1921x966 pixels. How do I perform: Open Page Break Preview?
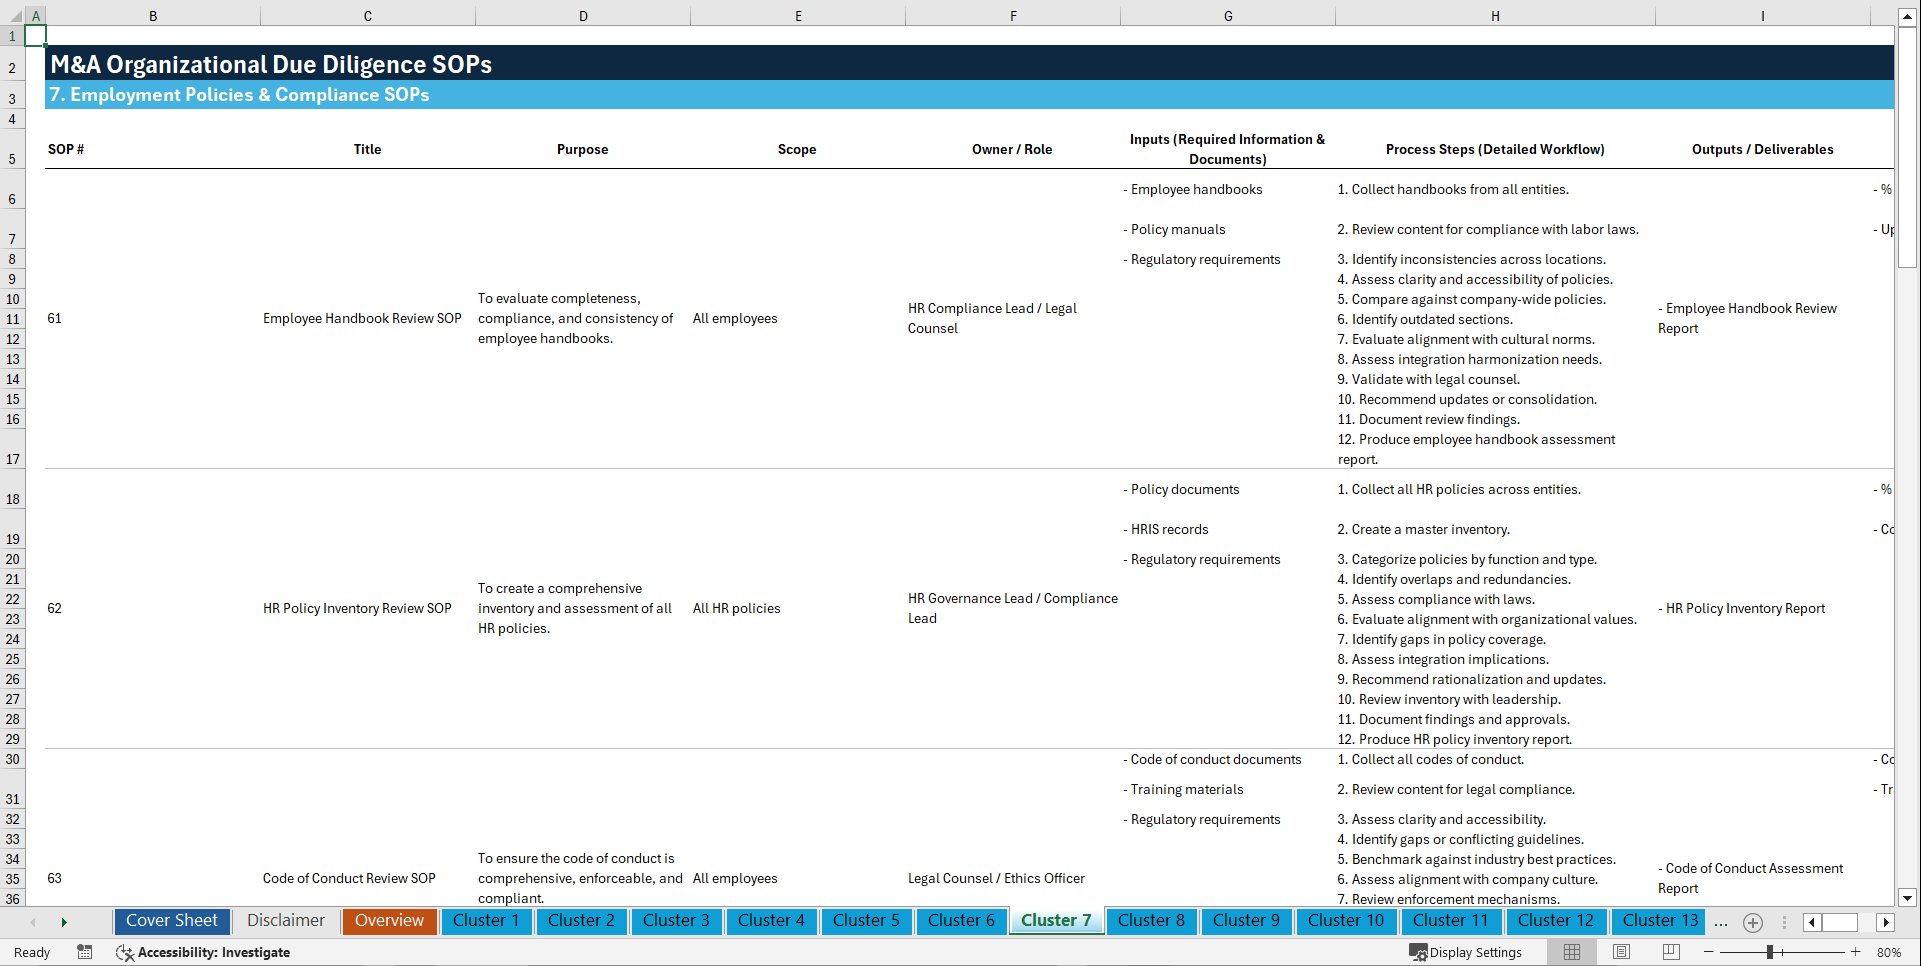coord(1671,952)
